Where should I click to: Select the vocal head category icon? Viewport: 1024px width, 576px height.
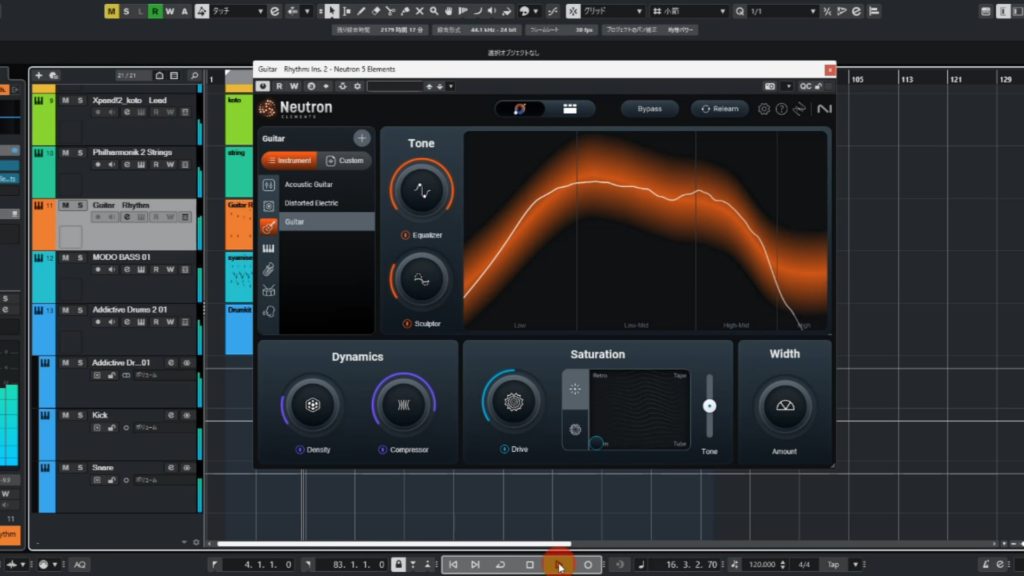(x=269, y=312)
